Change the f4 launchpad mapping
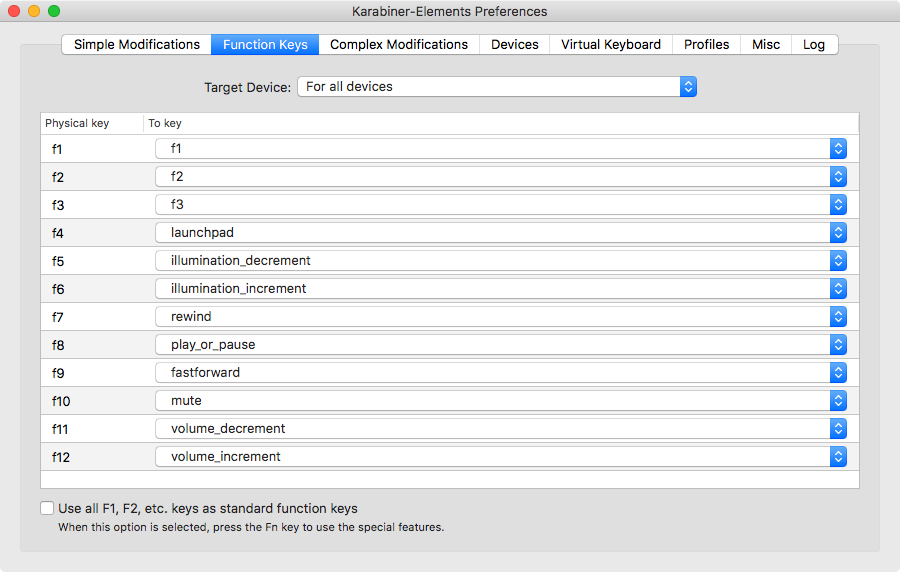900x572 pixels. click(501, 232)
